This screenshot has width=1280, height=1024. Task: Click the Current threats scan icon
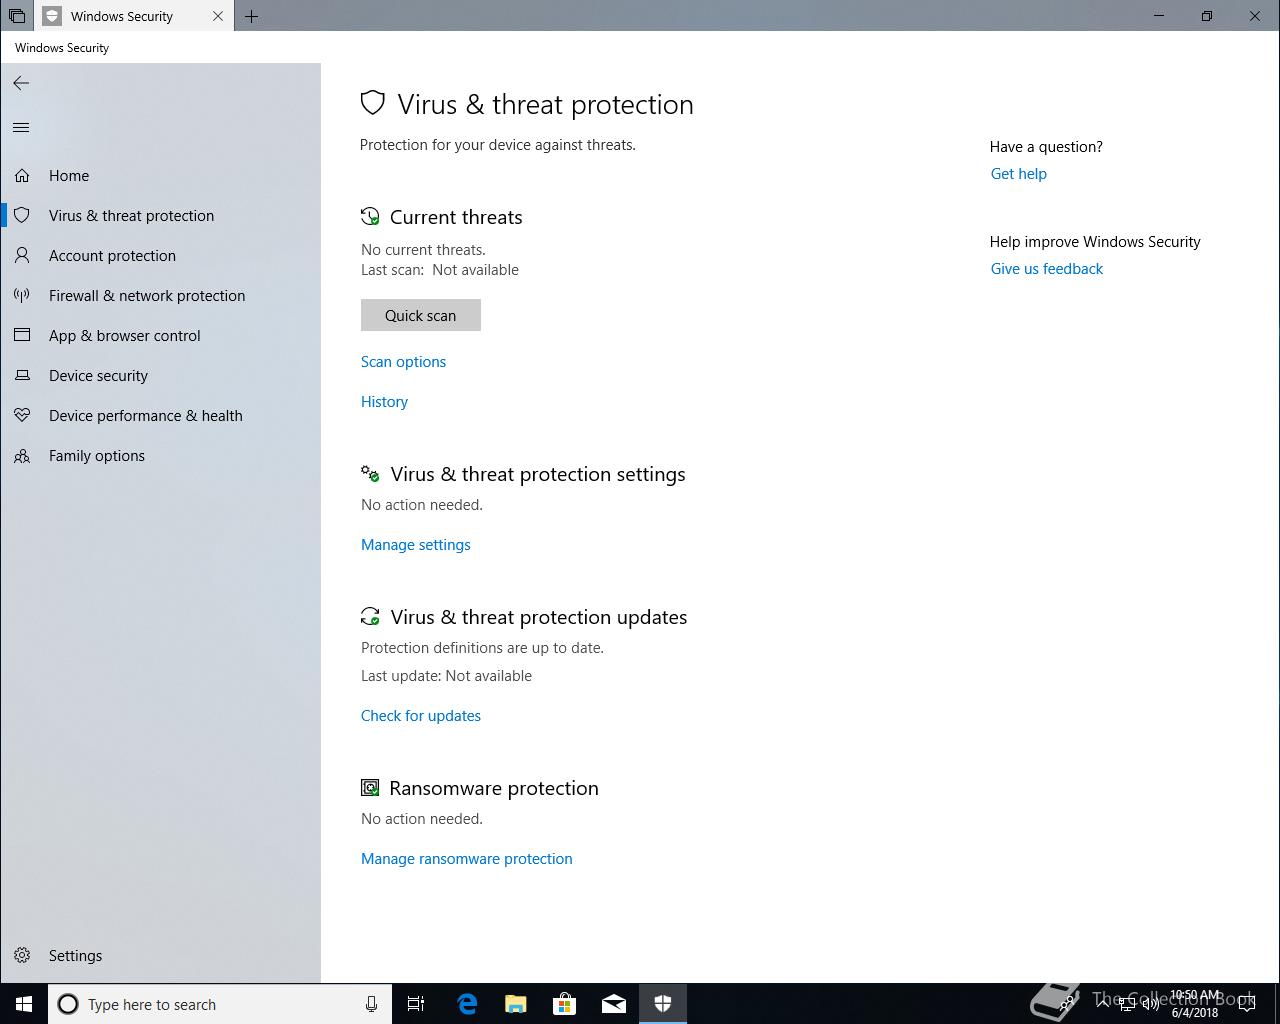coord(370,216)
